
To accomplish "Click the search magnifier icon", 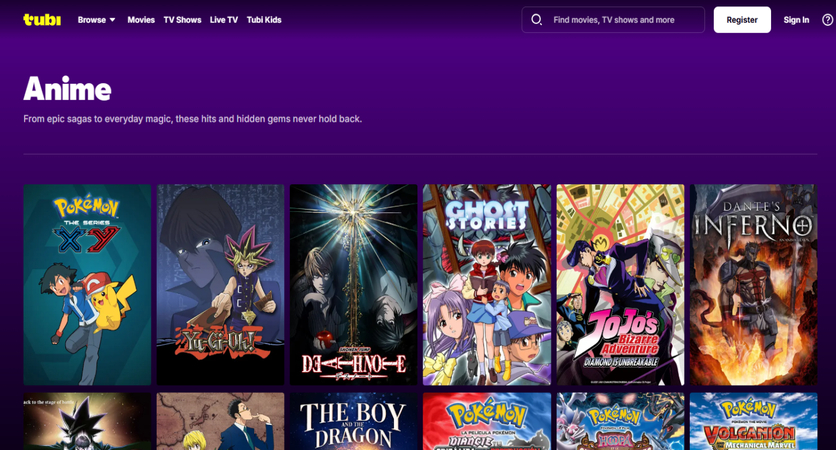I will [536, 20].
